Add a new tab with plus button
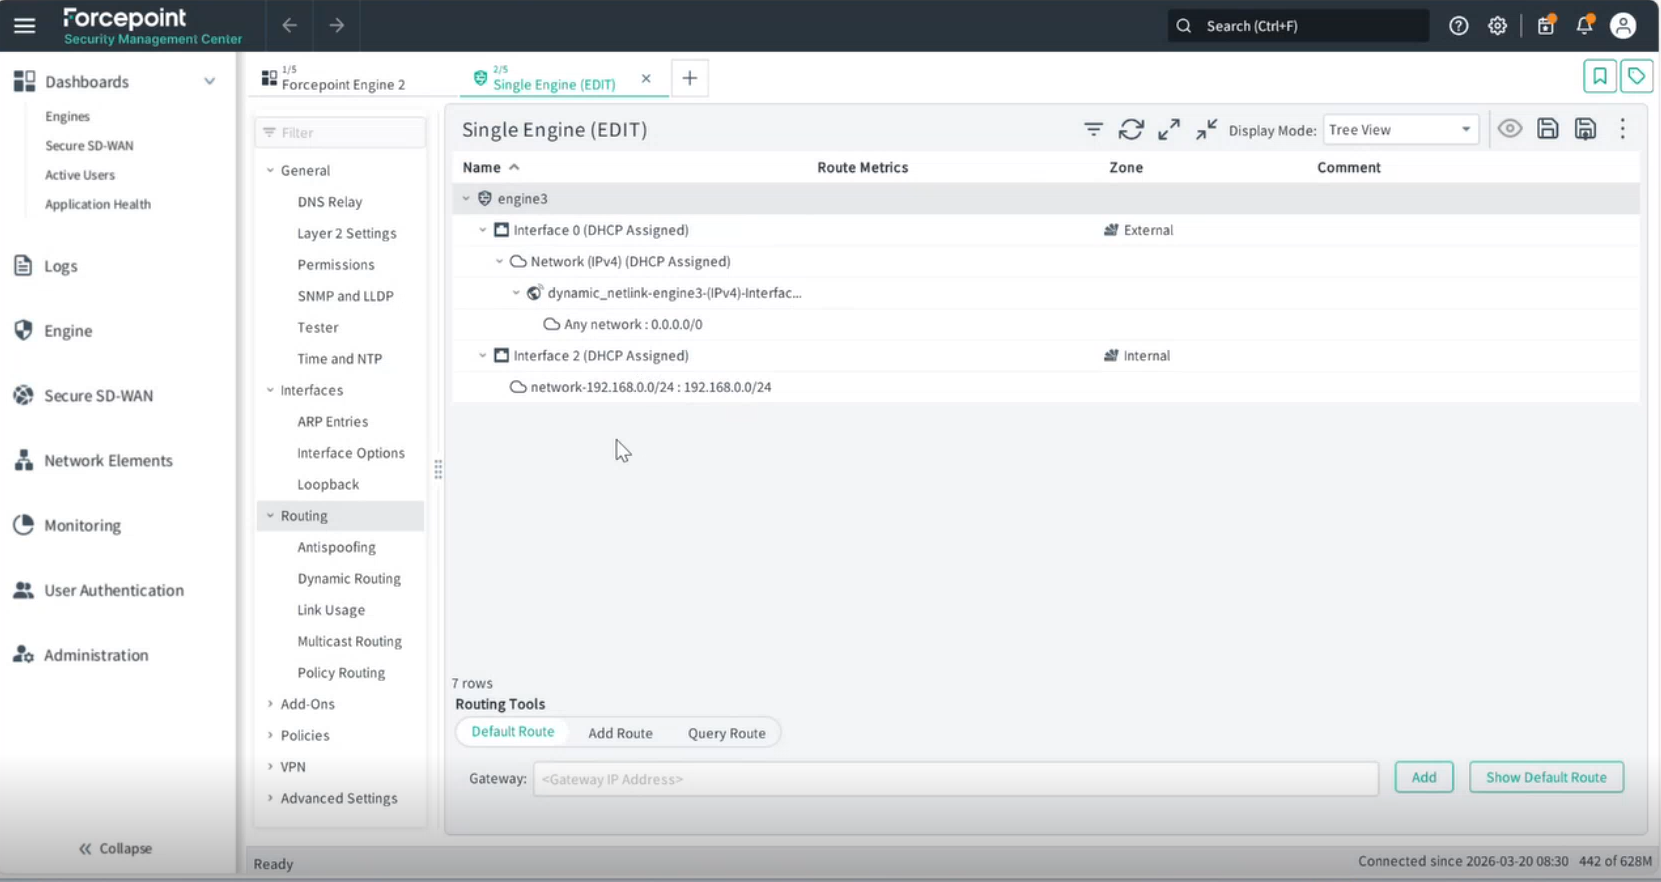1661x882 pixels. coord(690,78)
